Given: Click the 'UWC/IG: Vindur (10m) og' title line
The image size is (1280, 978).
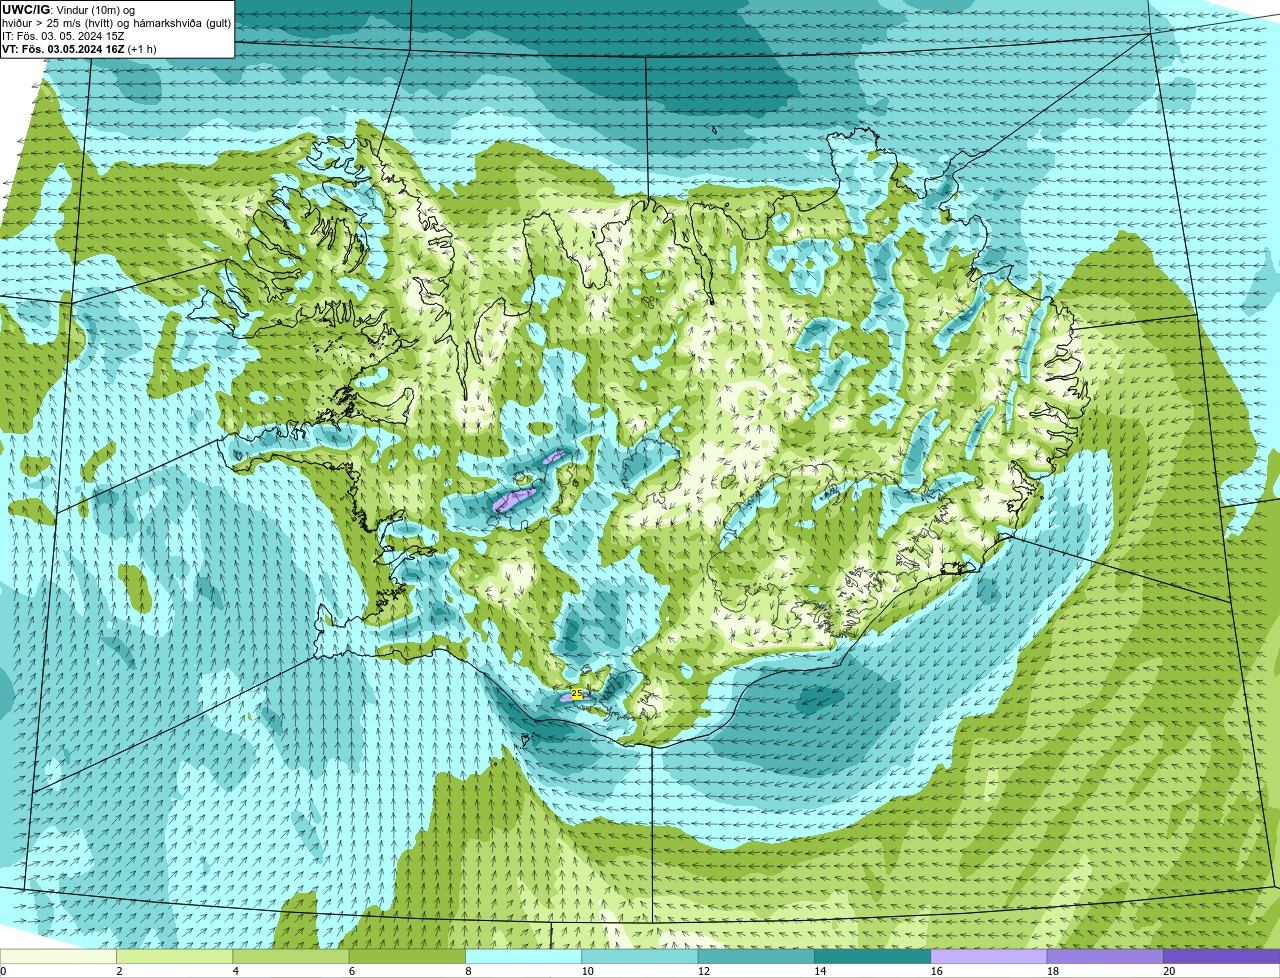Looking at the screenshot, I should pos(68,10).
